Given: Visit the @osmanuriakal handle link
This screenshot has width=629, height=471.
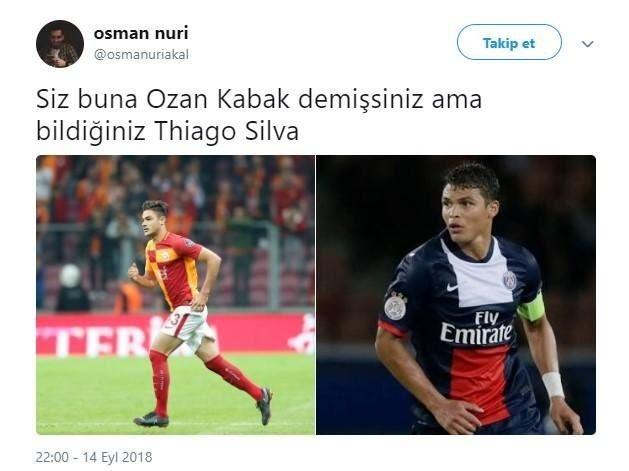Looking at the screenshot, I should point(141,55).
